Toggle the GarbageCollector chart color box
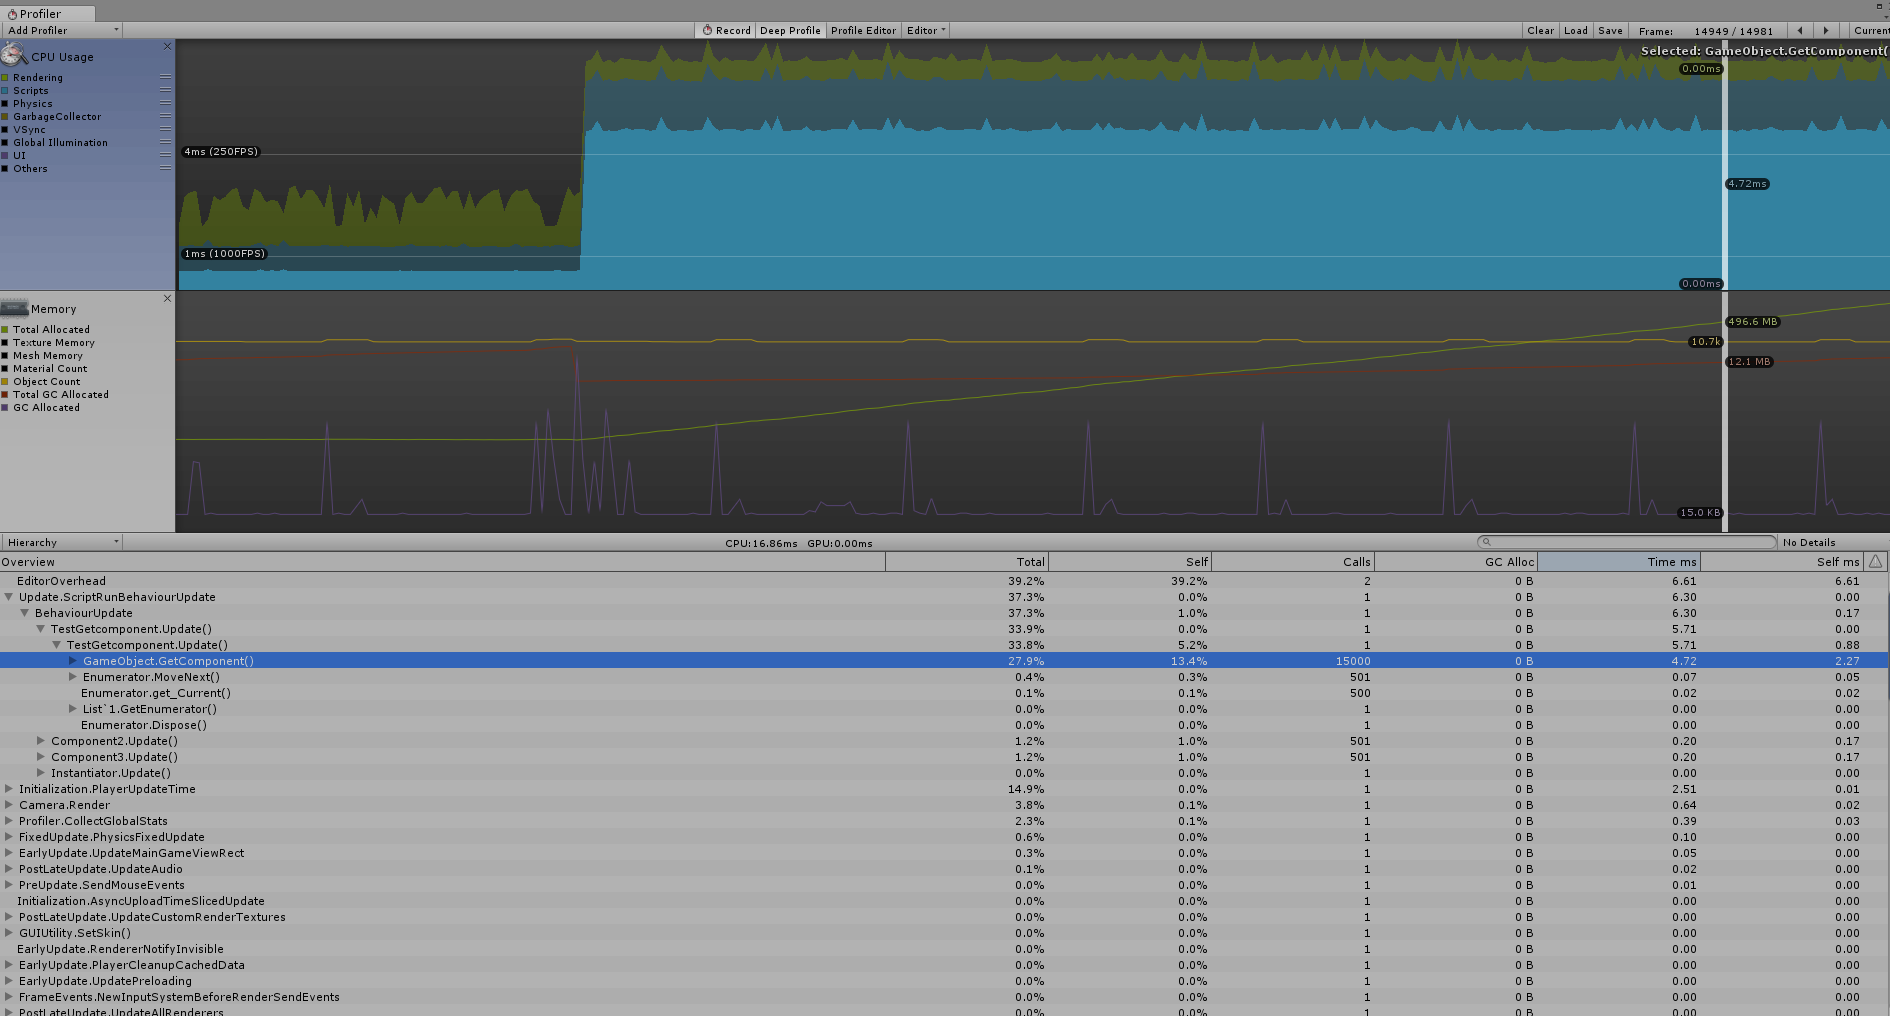1890x1016 pixels. (5, 116)
